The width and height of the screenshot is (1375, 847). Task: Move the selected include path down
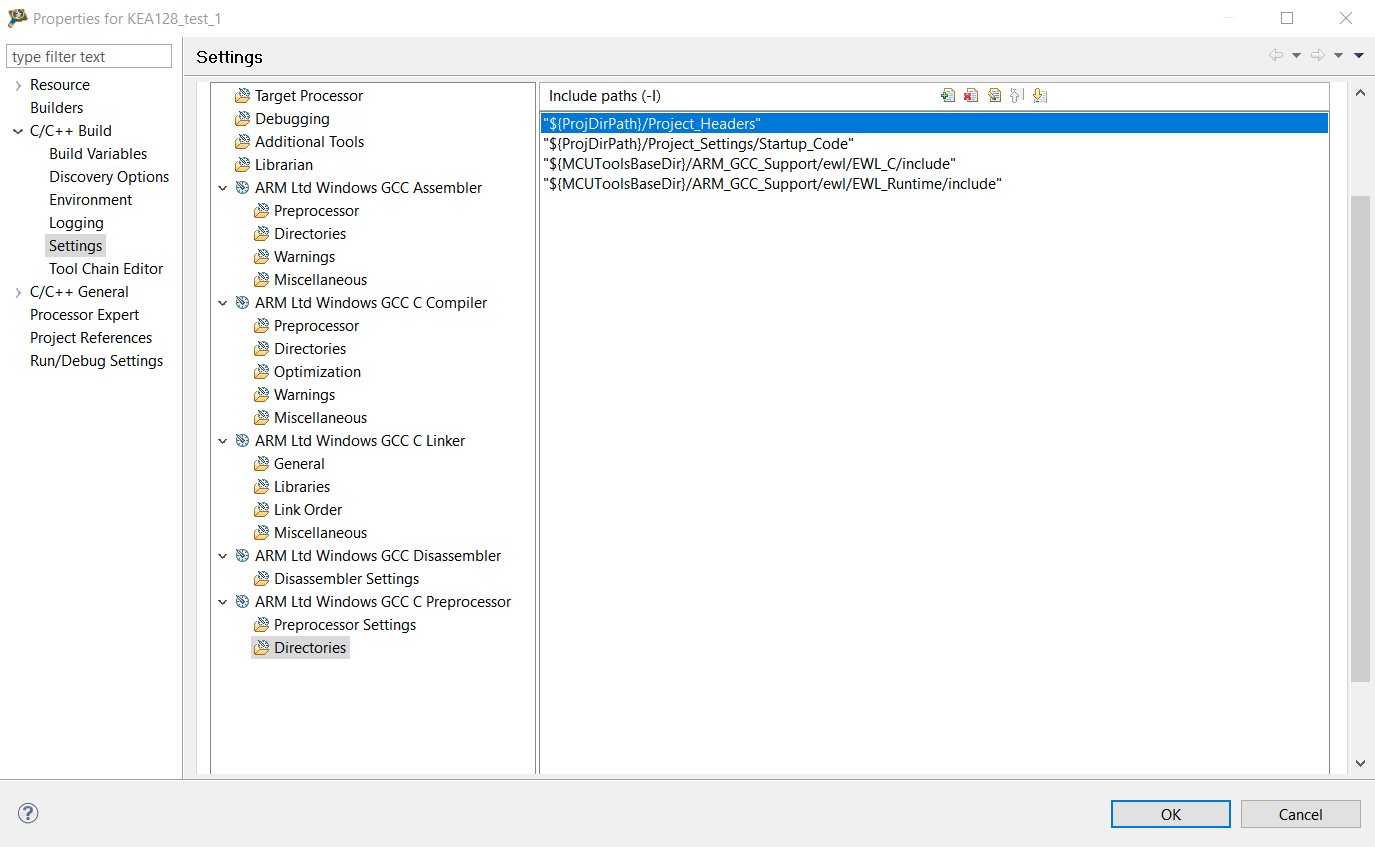coord(1040,95)
